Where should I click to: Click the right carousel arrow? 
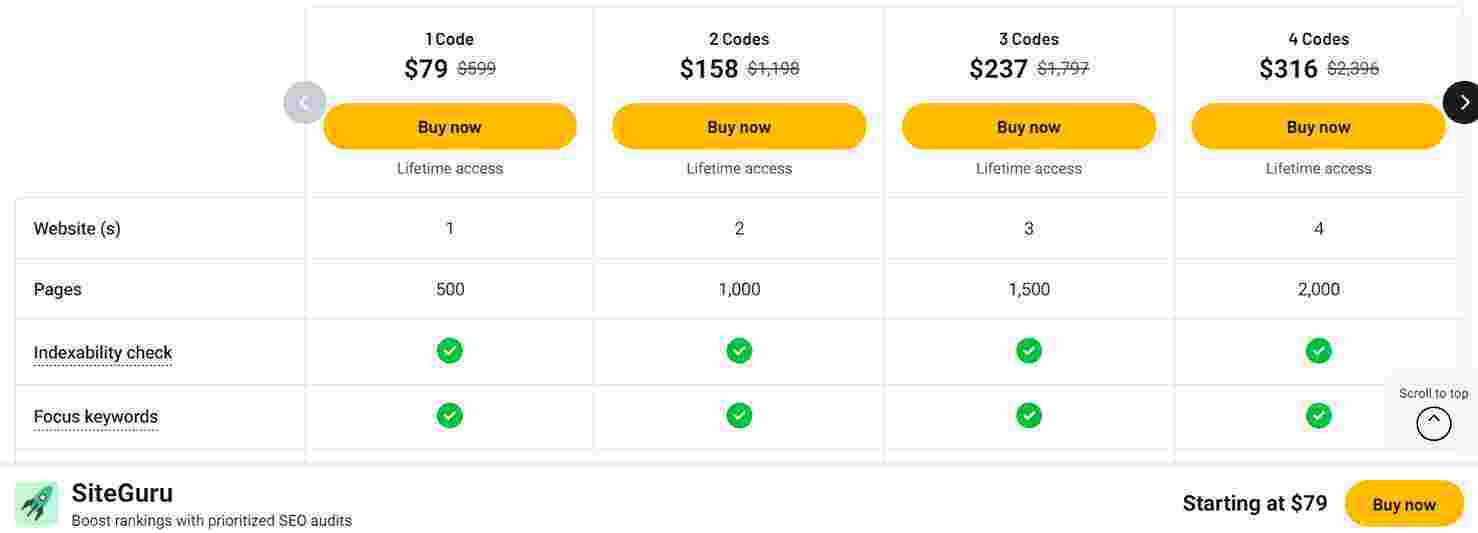click(x=1462, y=102)
